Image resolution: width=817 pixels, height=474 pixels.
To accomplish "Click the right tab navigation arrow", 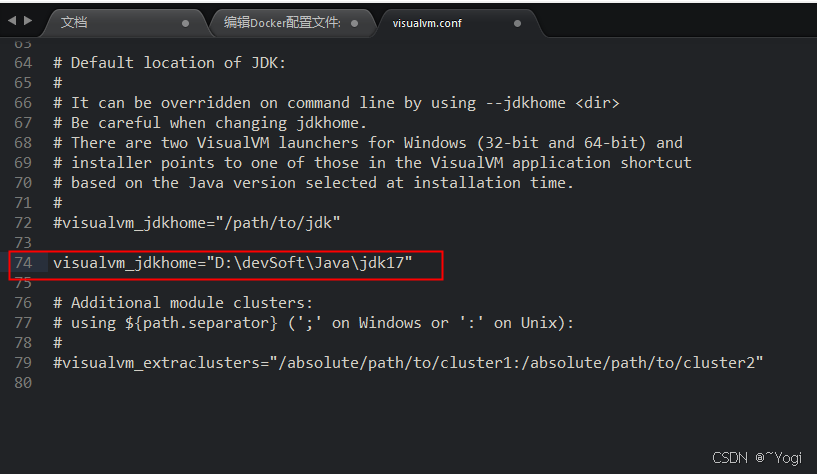I will [x=27, y=22].
